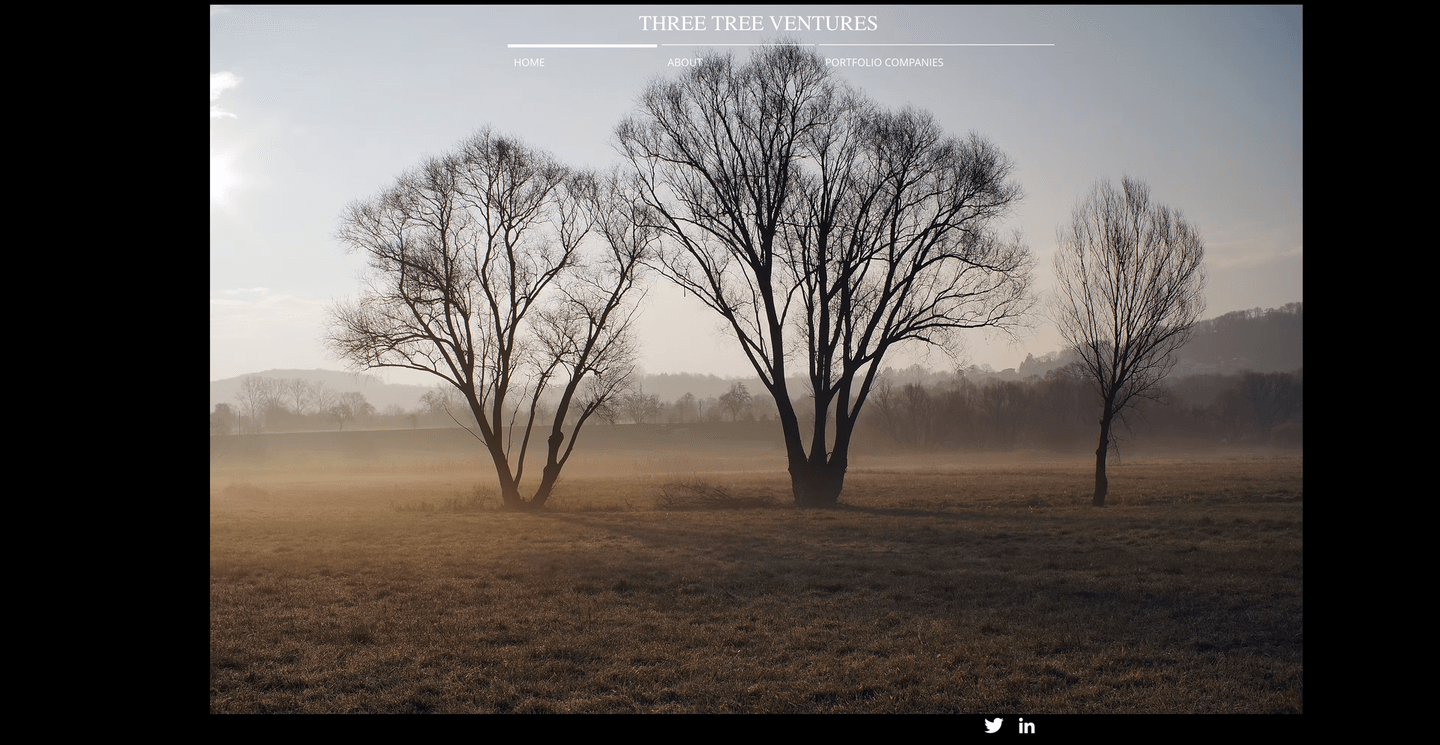The height and width of the screenshot is (745, 1440).
Task: Visit Twitter via the footer social icon
Action: click(x=993, y=724)
